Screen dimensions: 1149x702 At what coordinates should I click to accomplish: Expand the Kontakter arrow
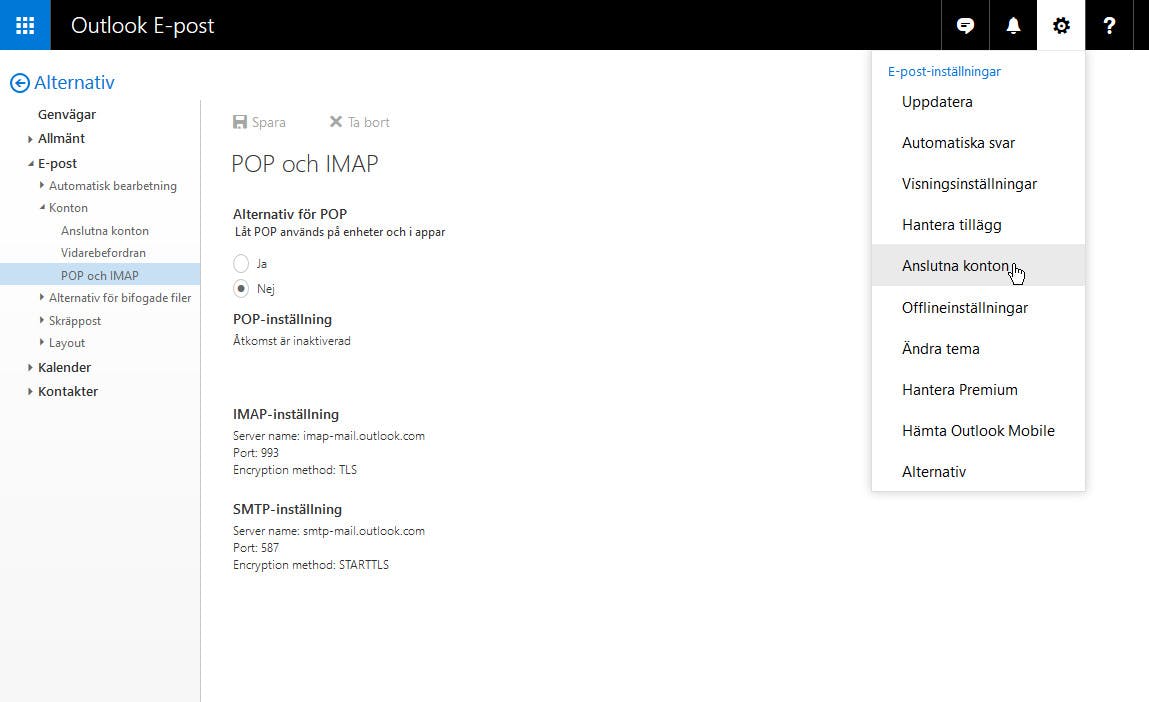tap(30, 391)
